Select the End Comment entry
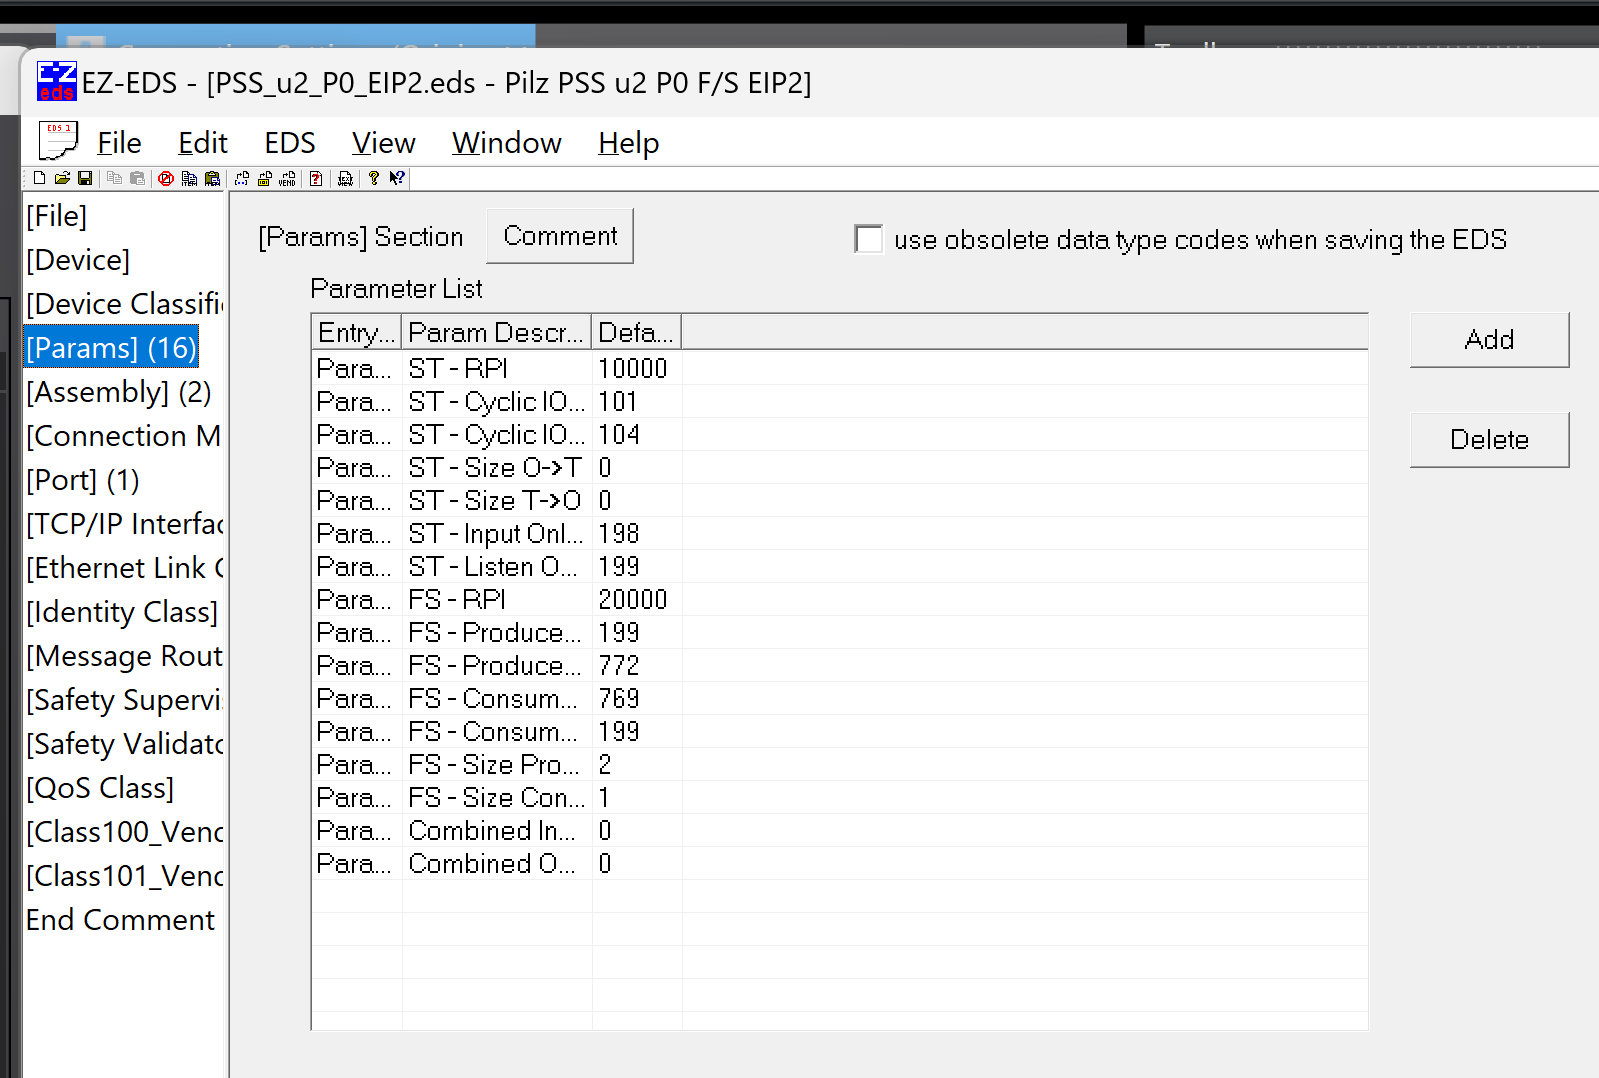 (120, 920)
